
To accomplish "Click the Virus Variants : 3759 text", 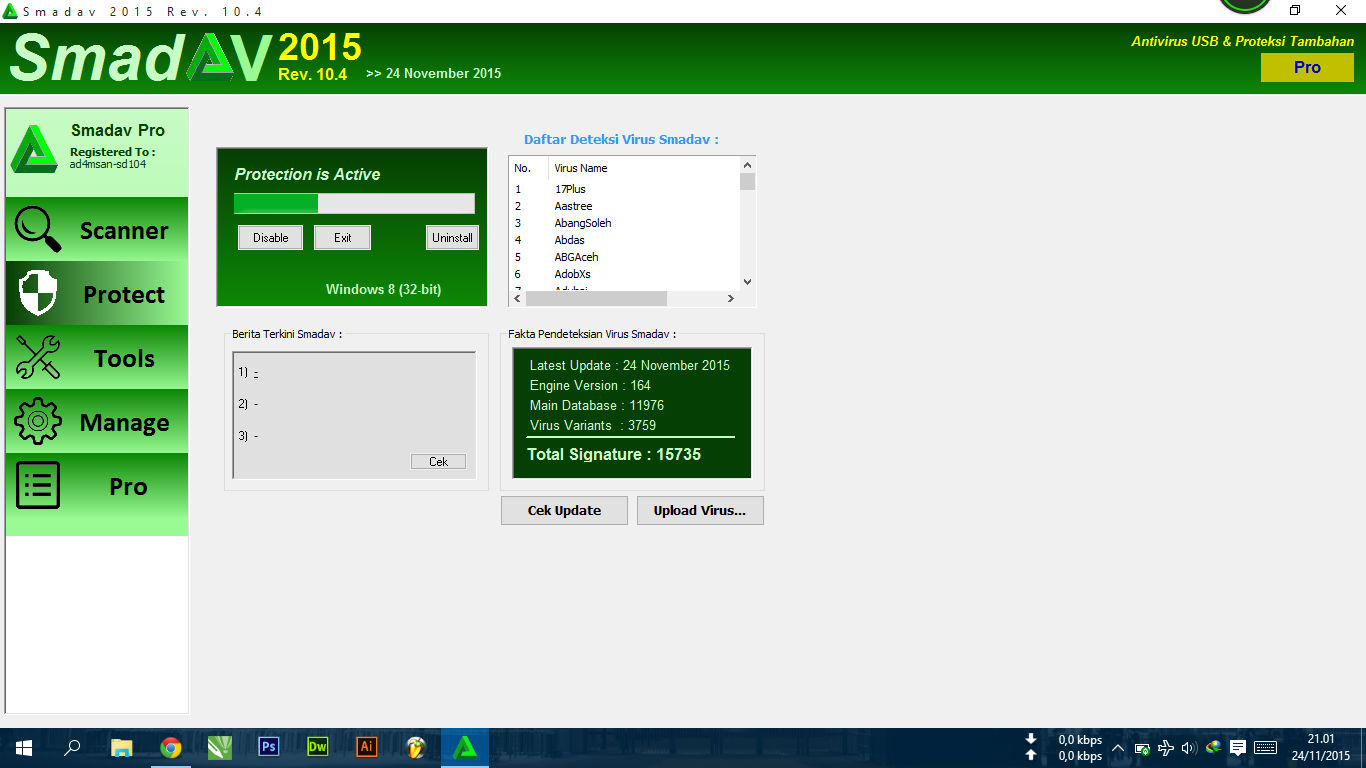I will tap(593, 425).
